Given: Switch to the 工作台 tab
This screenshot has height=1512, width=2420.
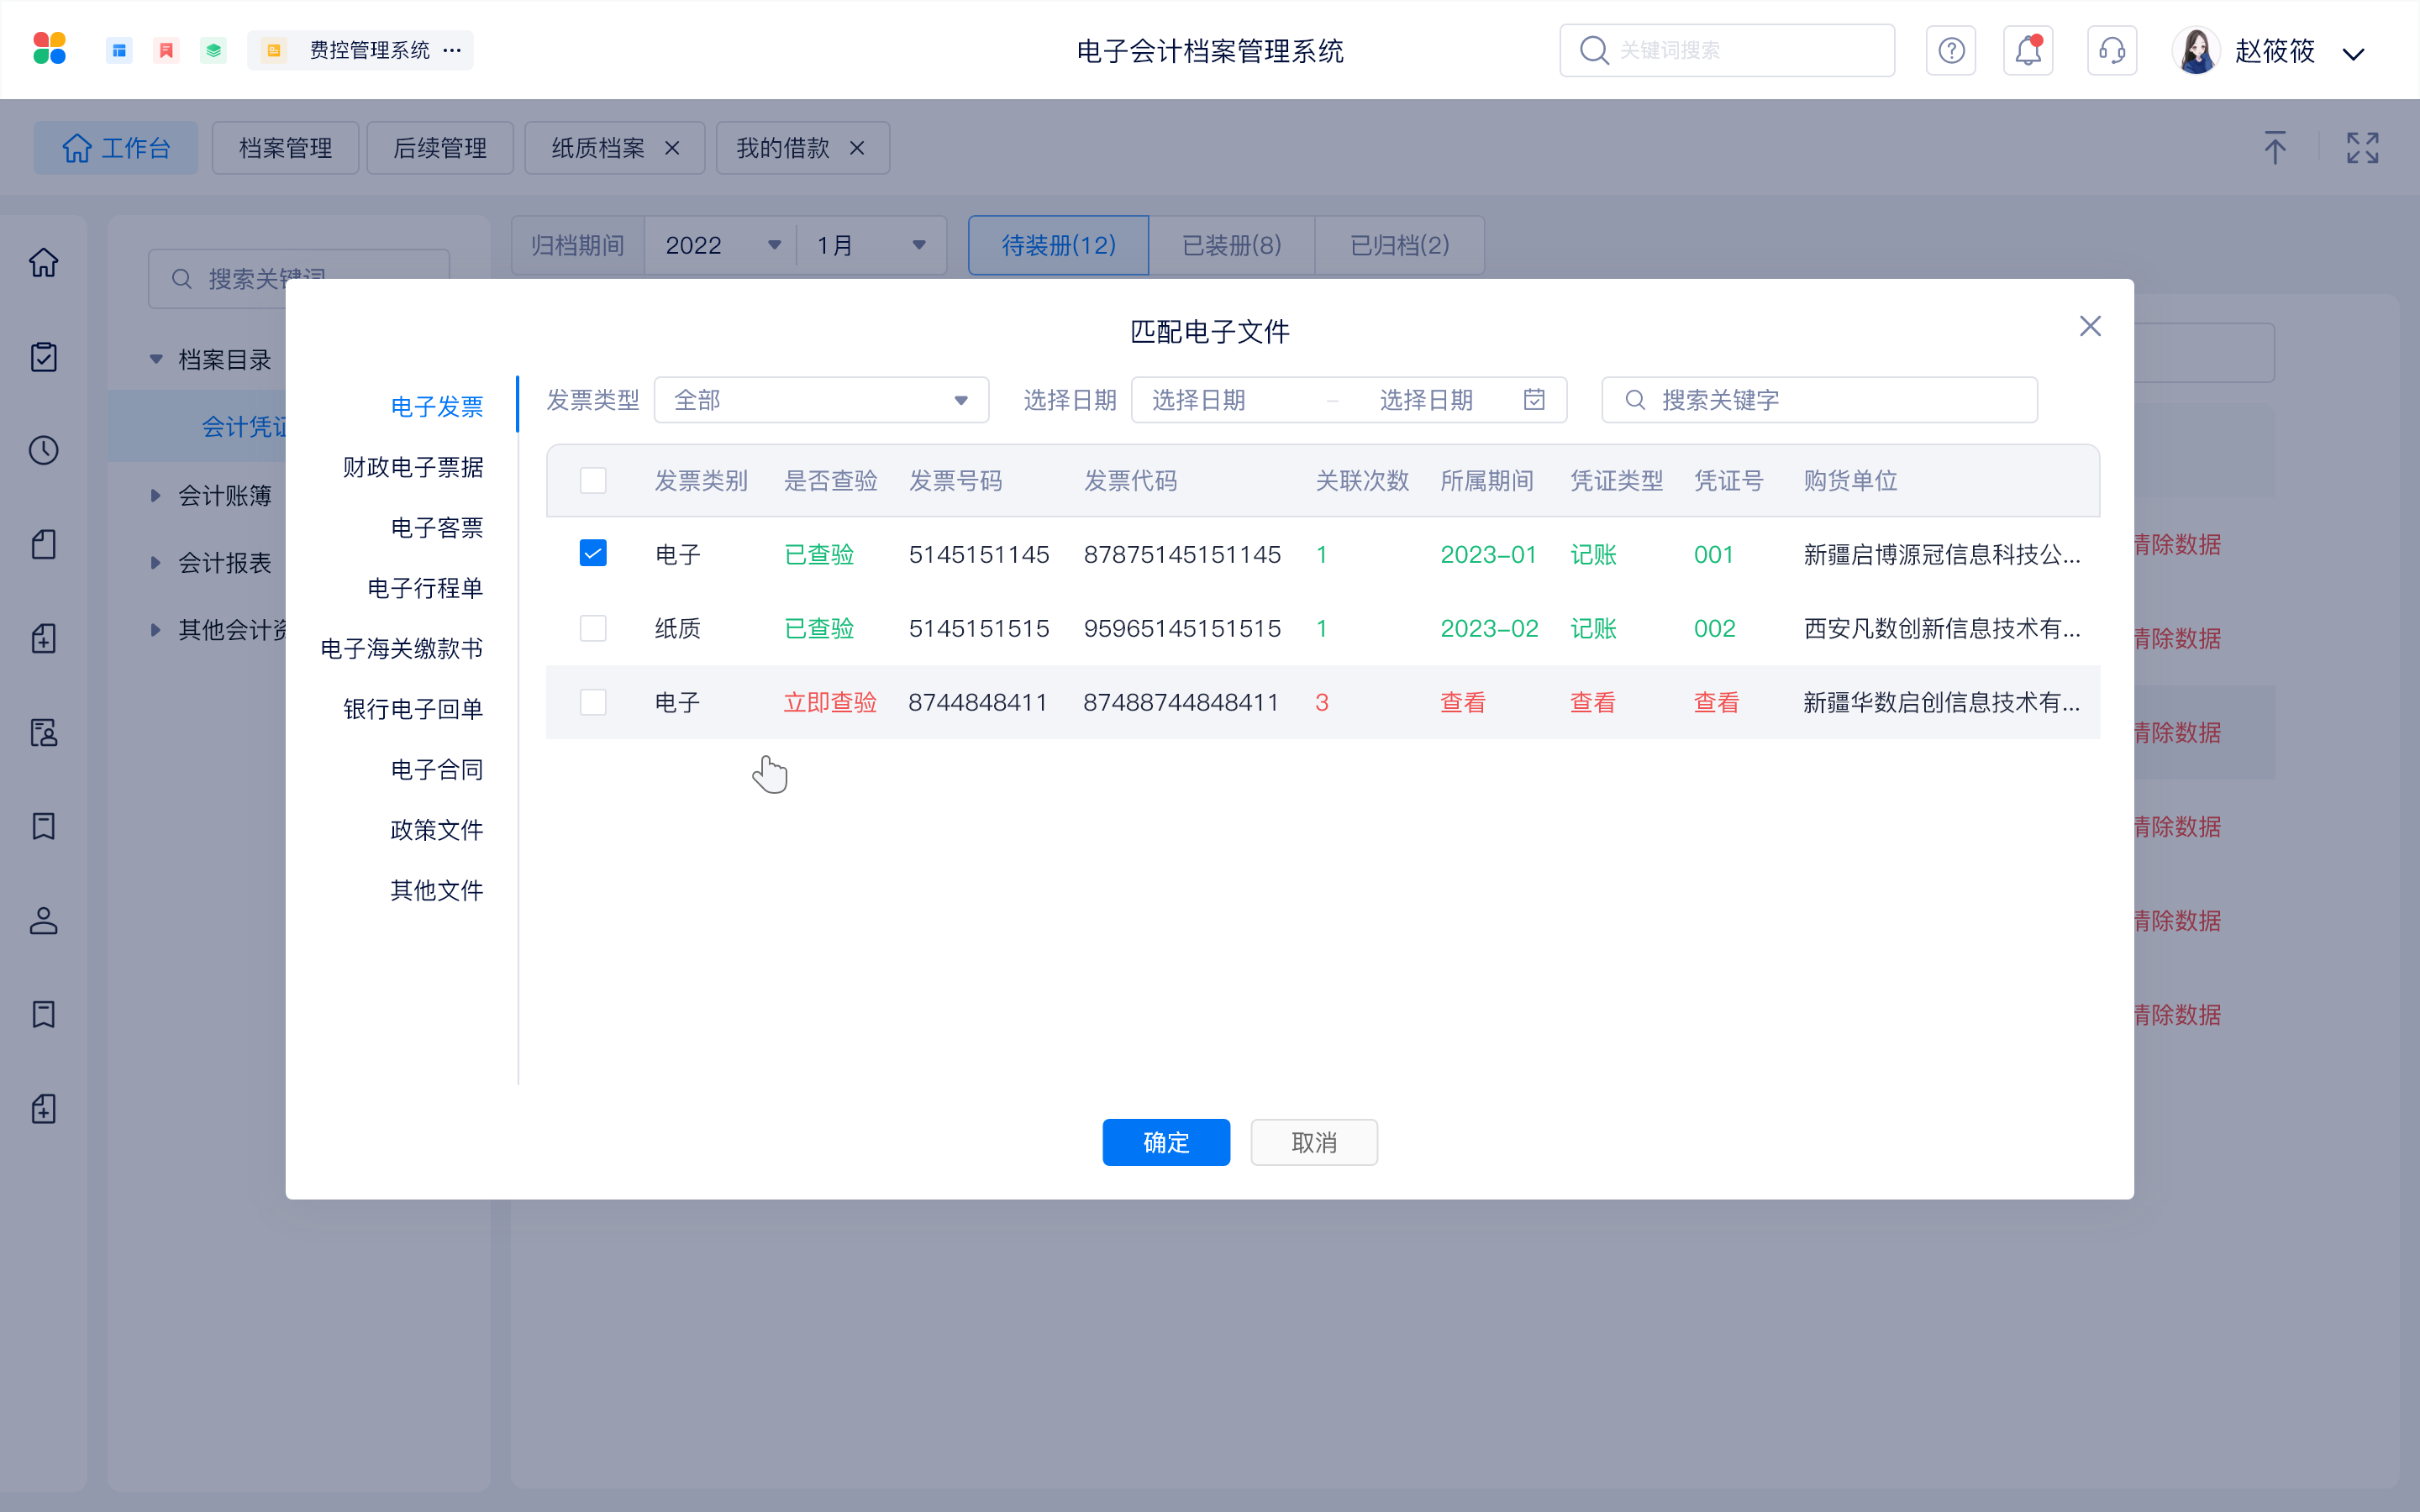Looking at the screenshot, I should click(116, 148).
